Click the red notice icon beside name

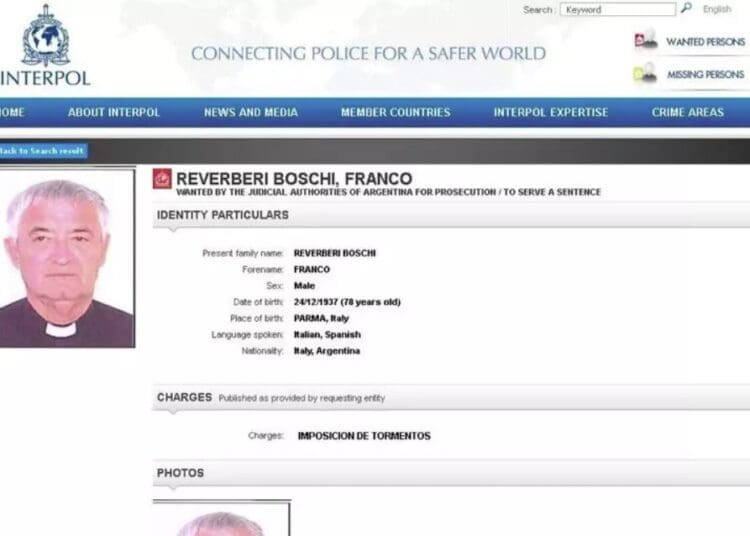(x=162, y=179)
